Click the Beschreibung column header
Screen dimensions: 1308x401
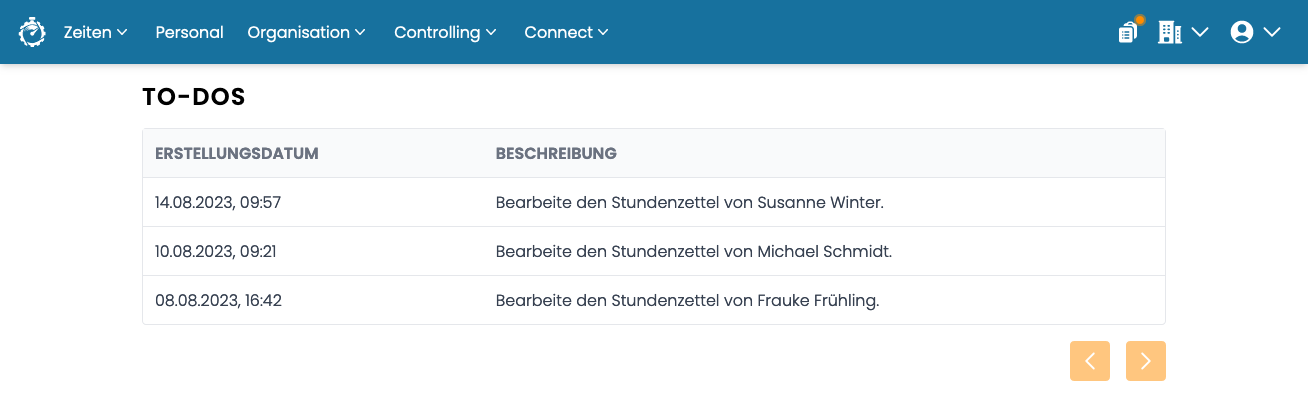click(556, 153)
